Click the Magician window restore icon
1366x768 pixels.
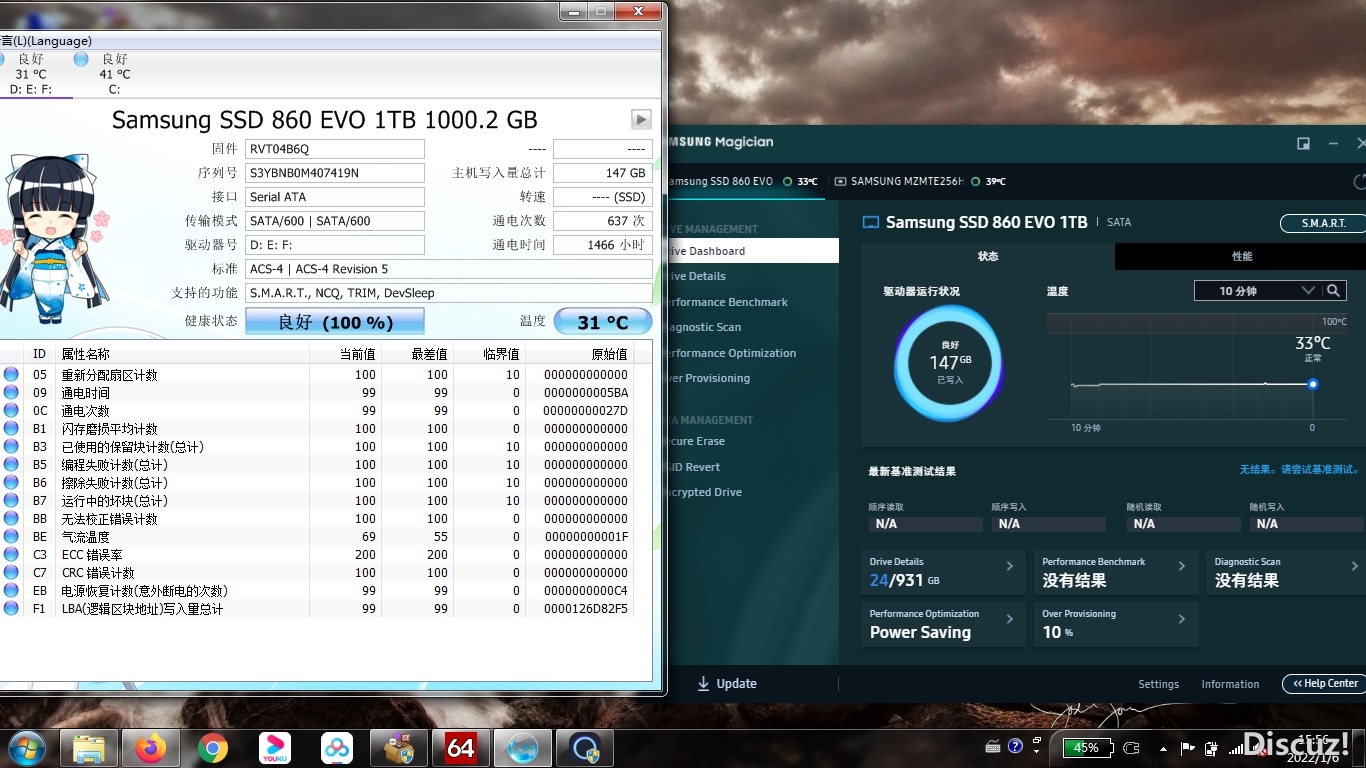(1303, 143)
